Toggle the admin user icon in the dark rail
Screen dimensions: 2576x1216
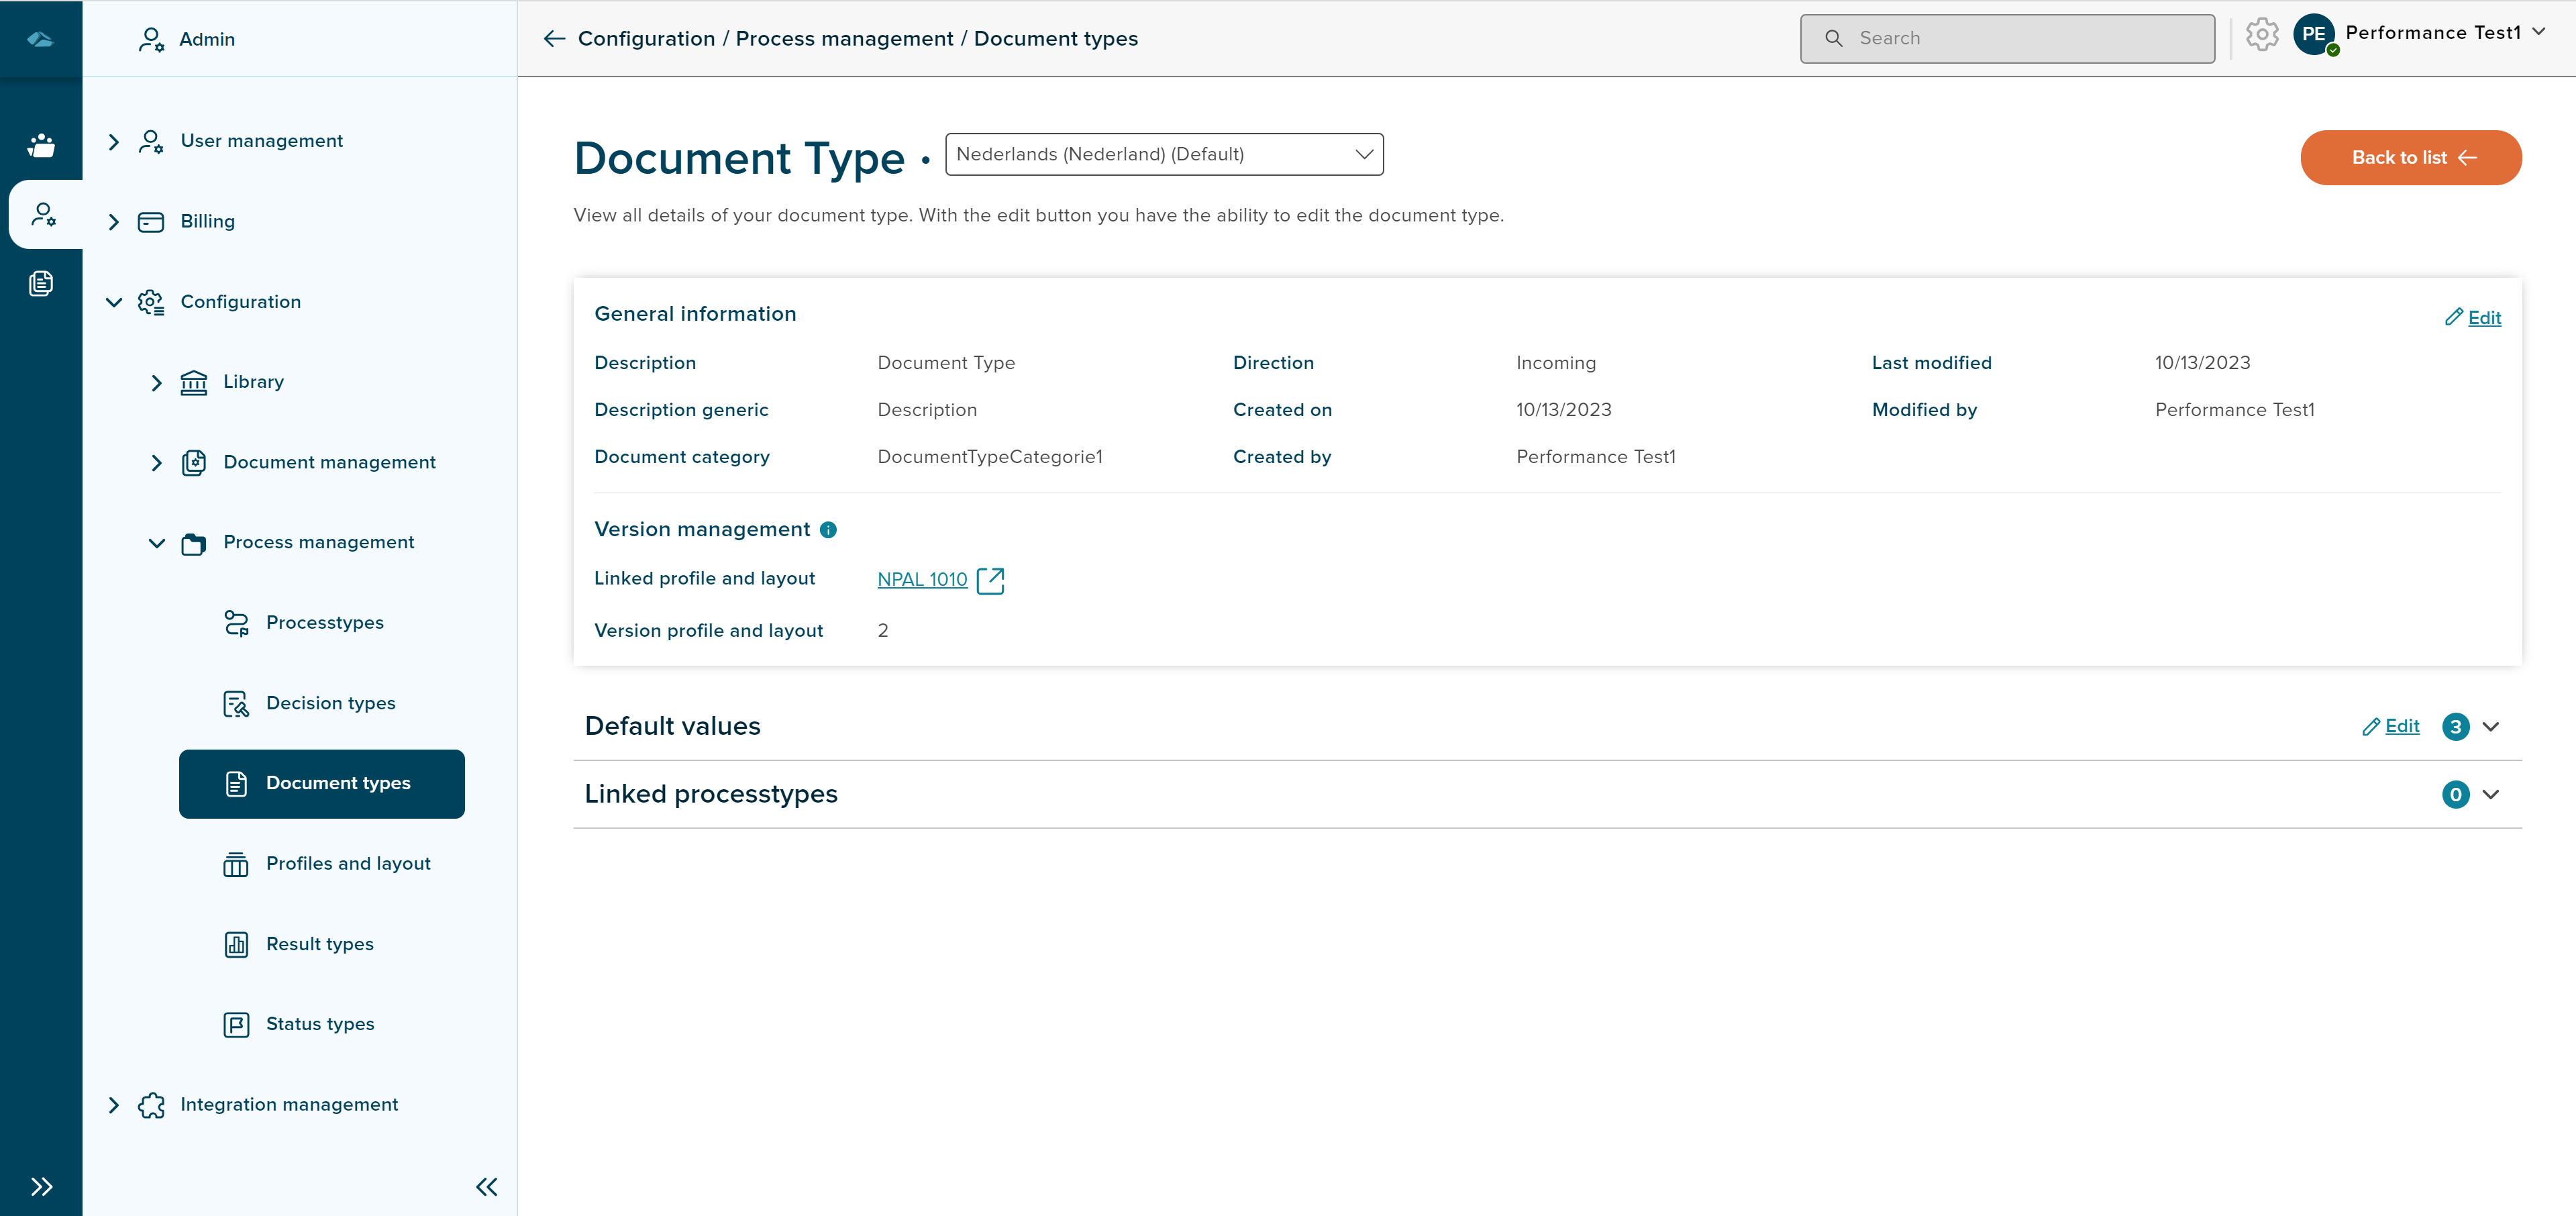coord(44,213)
